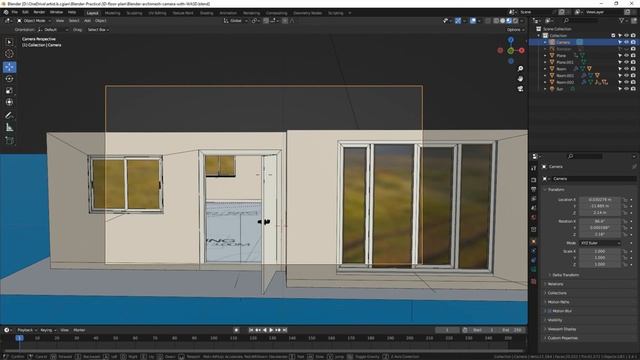Viewport: 640px width, 360px height.
Task: Switch to rendered viewport shading
Action: pos(516,20)
